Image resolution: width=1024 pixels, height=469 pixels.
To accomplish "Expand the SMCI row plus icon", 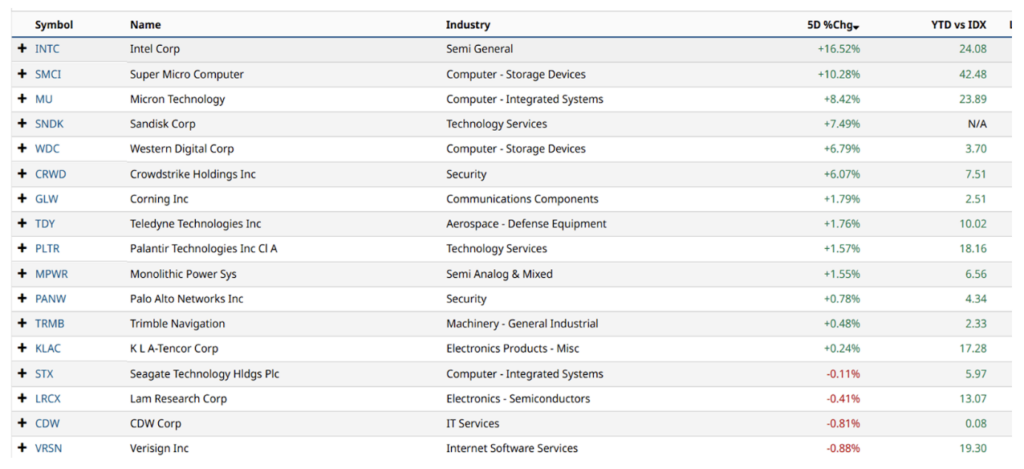I will pos(22,74).
